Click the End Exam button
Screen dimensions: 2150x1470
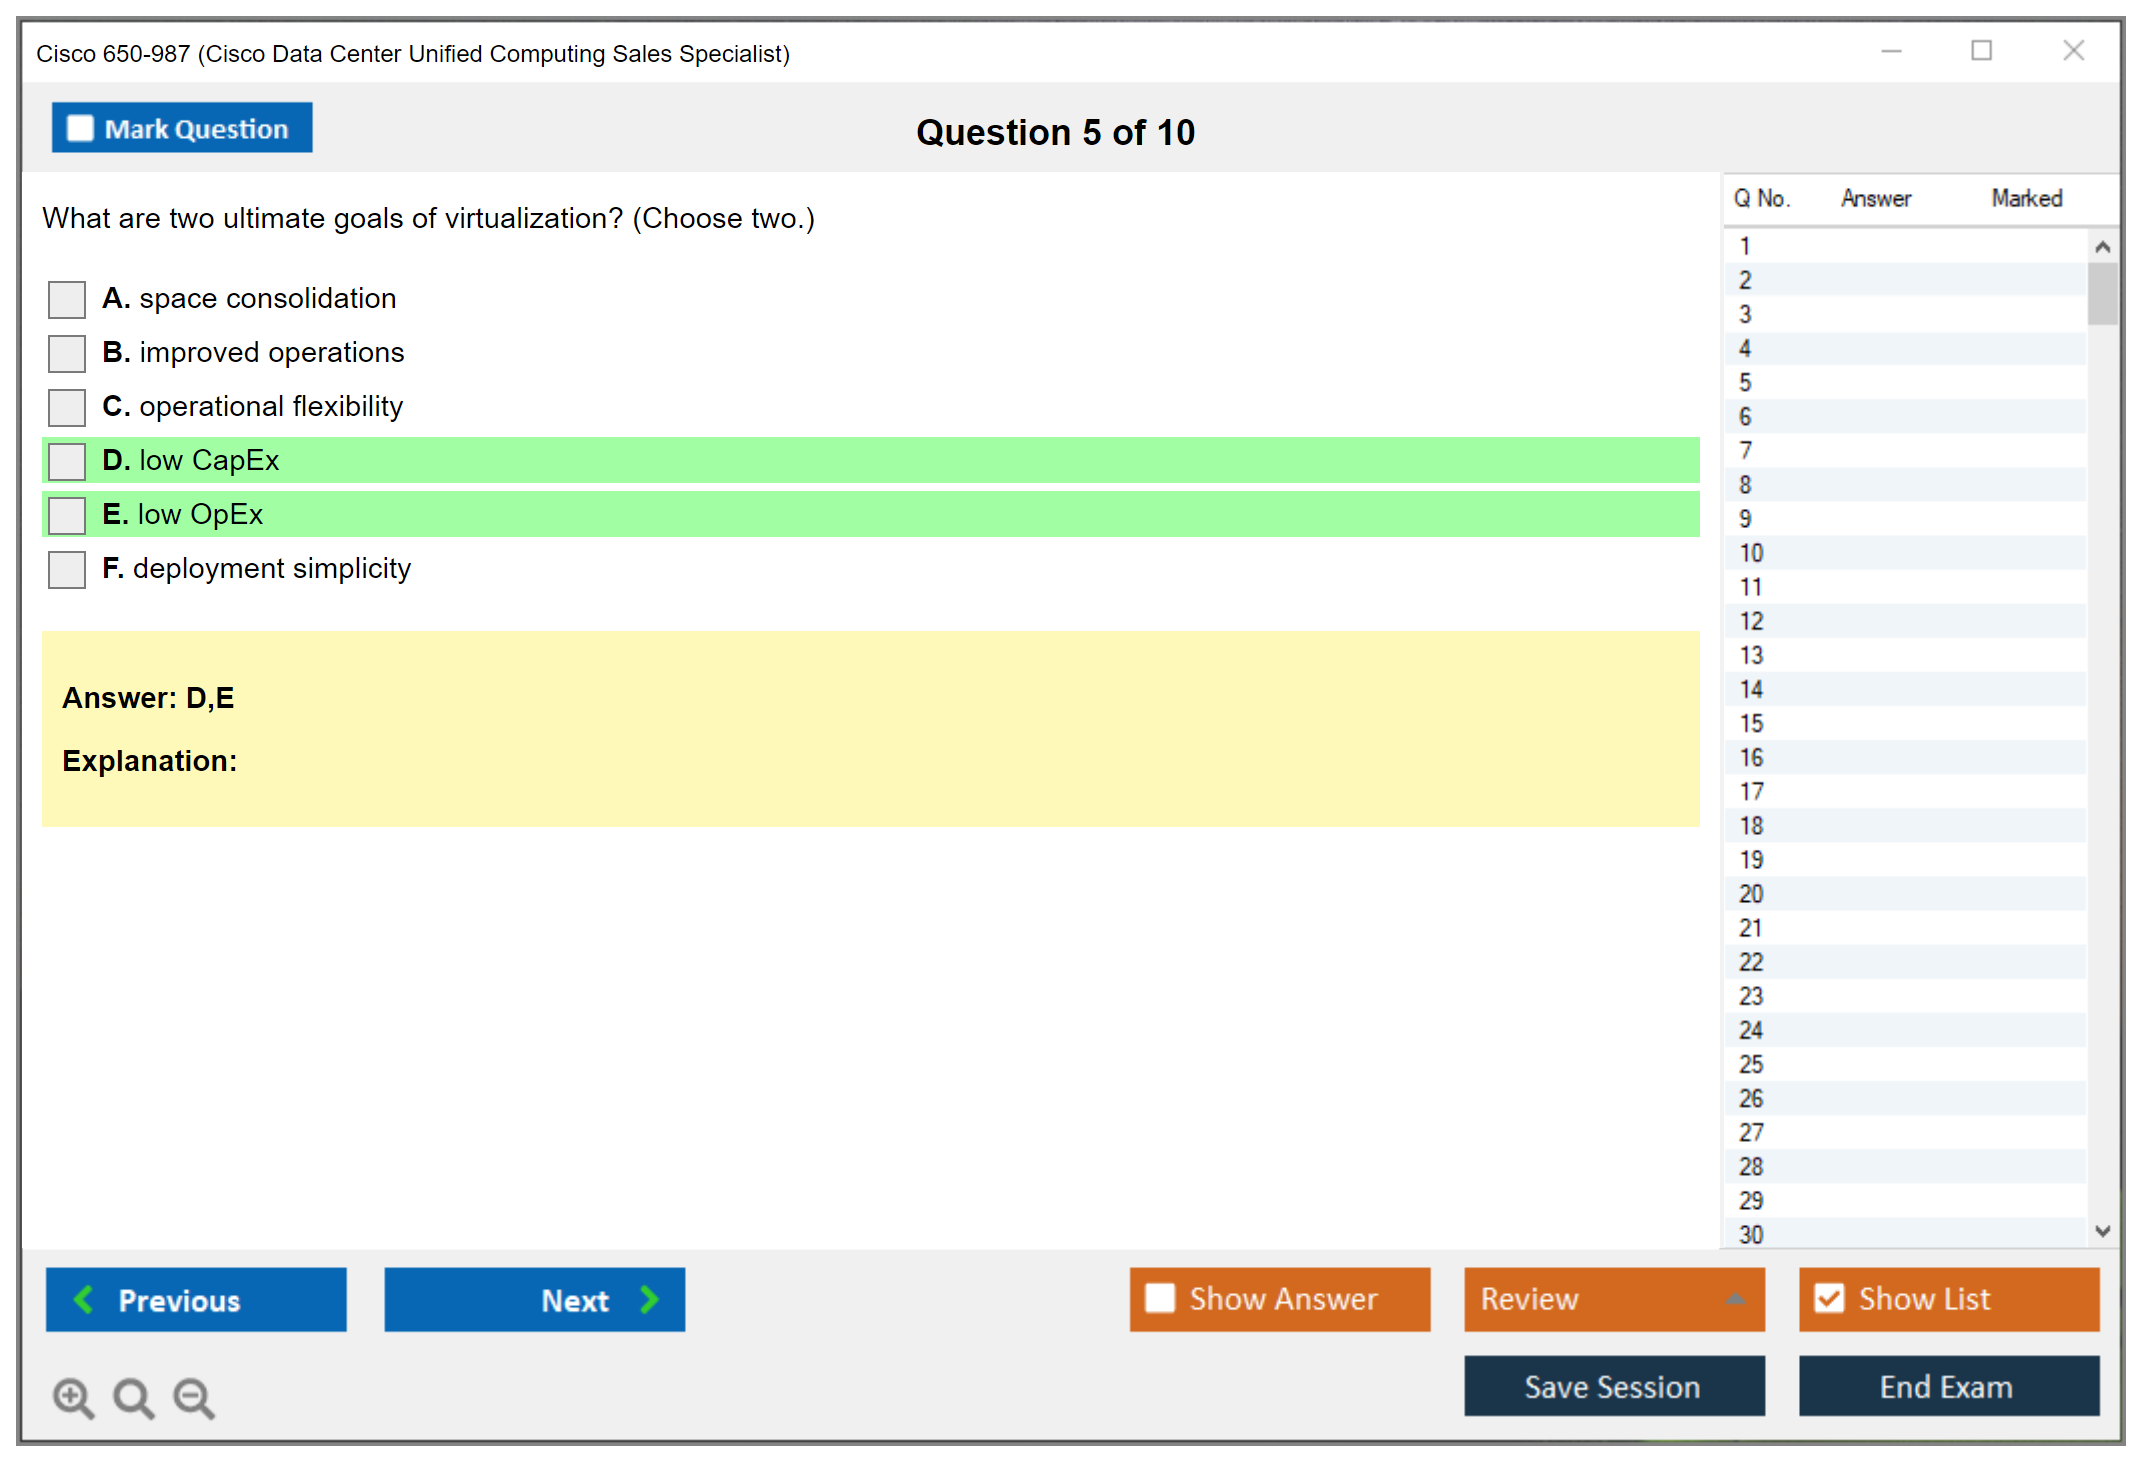(x=1947, y=1386)
